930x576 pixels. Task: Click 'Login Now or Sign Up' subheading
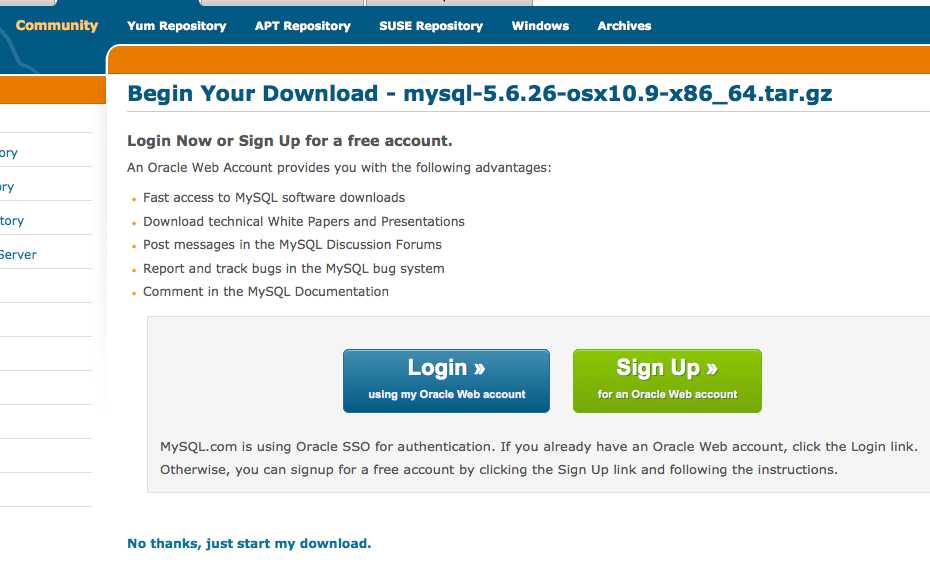(289, 141)
